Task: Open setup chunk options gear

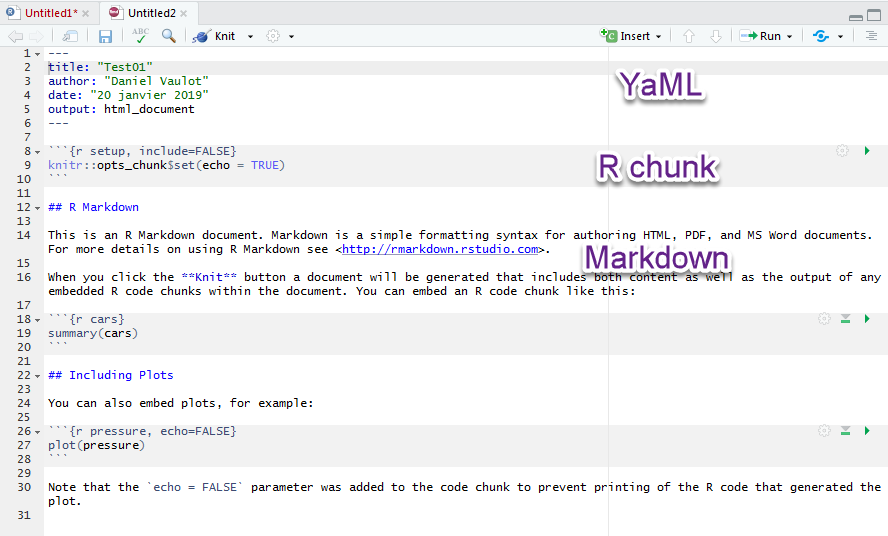Action: click(842, 151)
